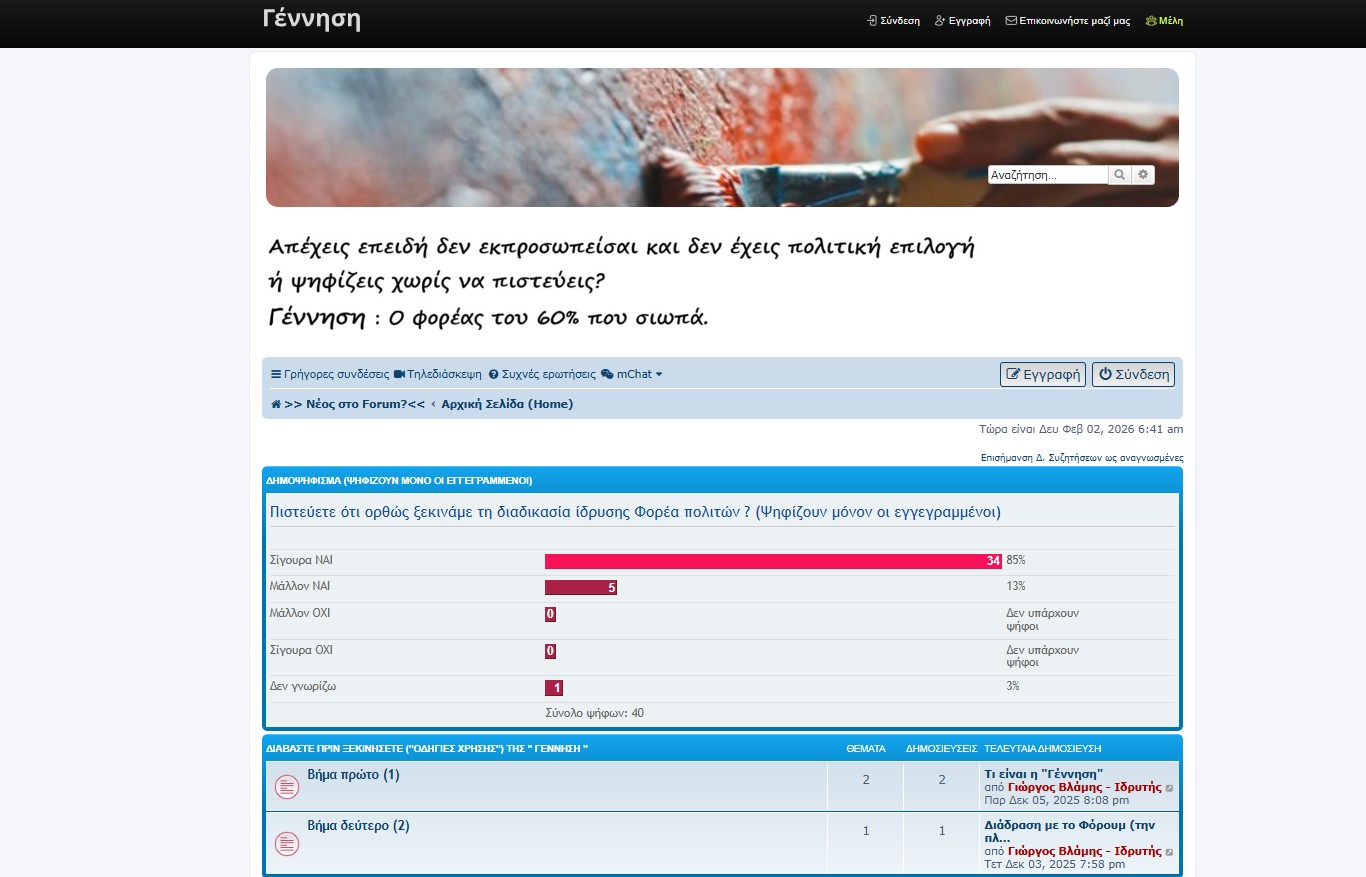Open Μέλη link in the top header

click(x=1164, y=21)
